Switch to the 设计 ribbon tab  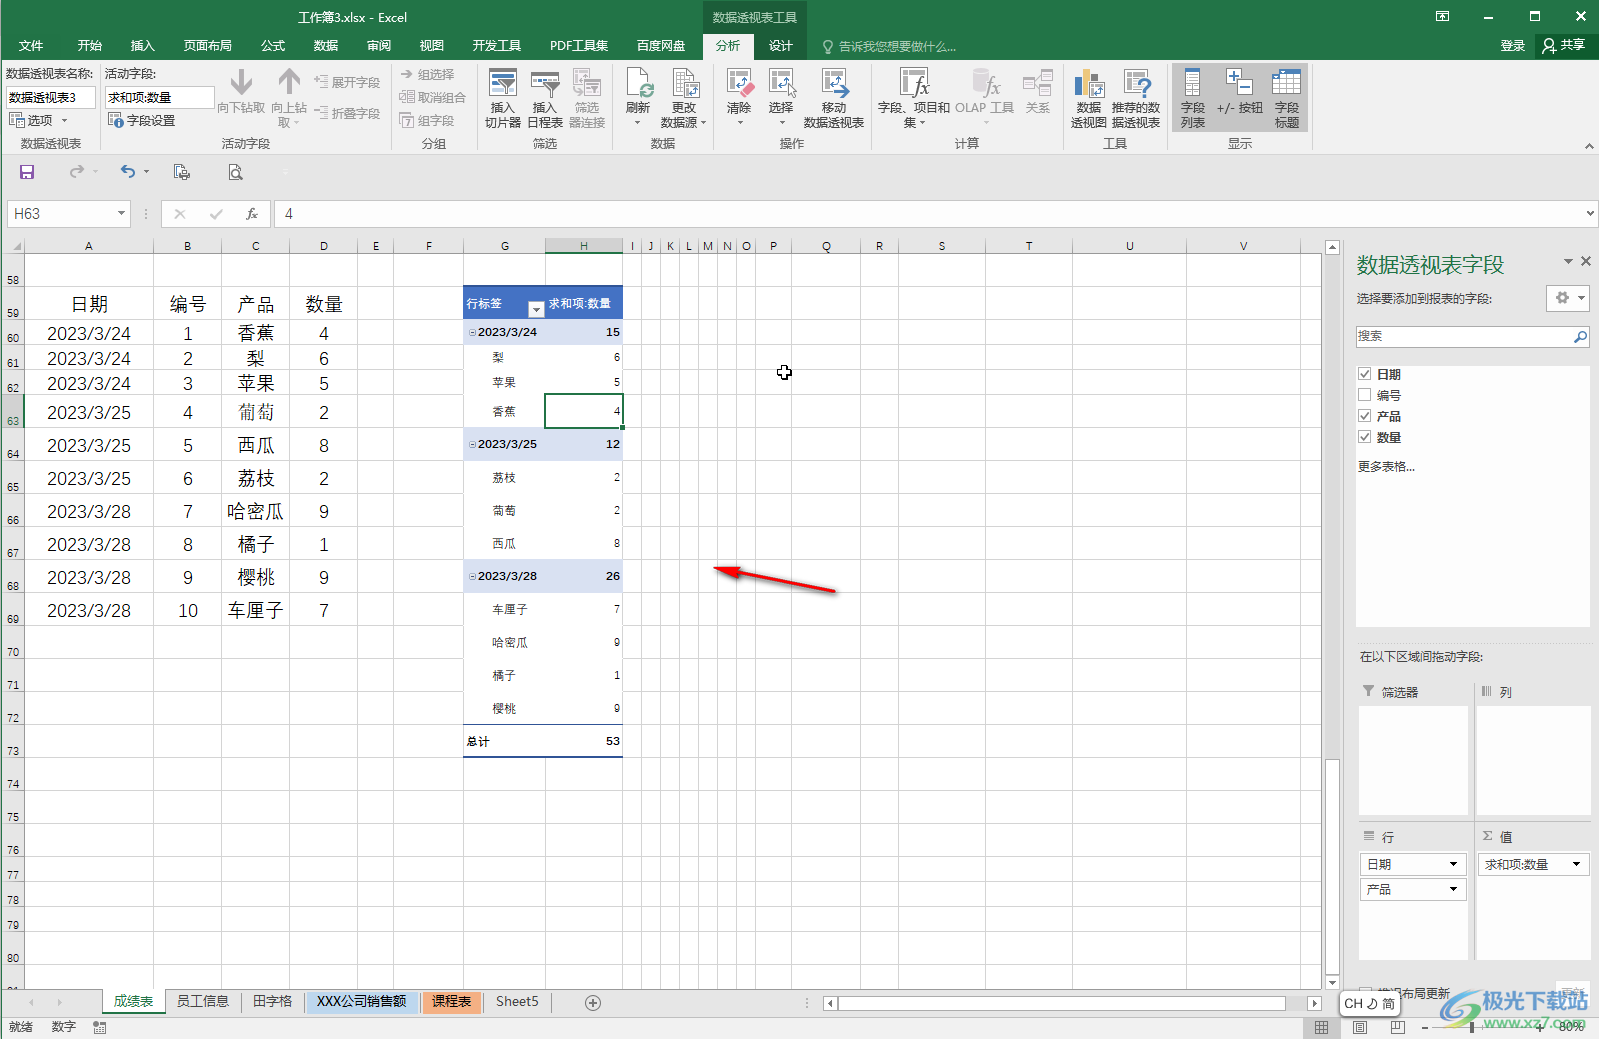click(781, 46)
